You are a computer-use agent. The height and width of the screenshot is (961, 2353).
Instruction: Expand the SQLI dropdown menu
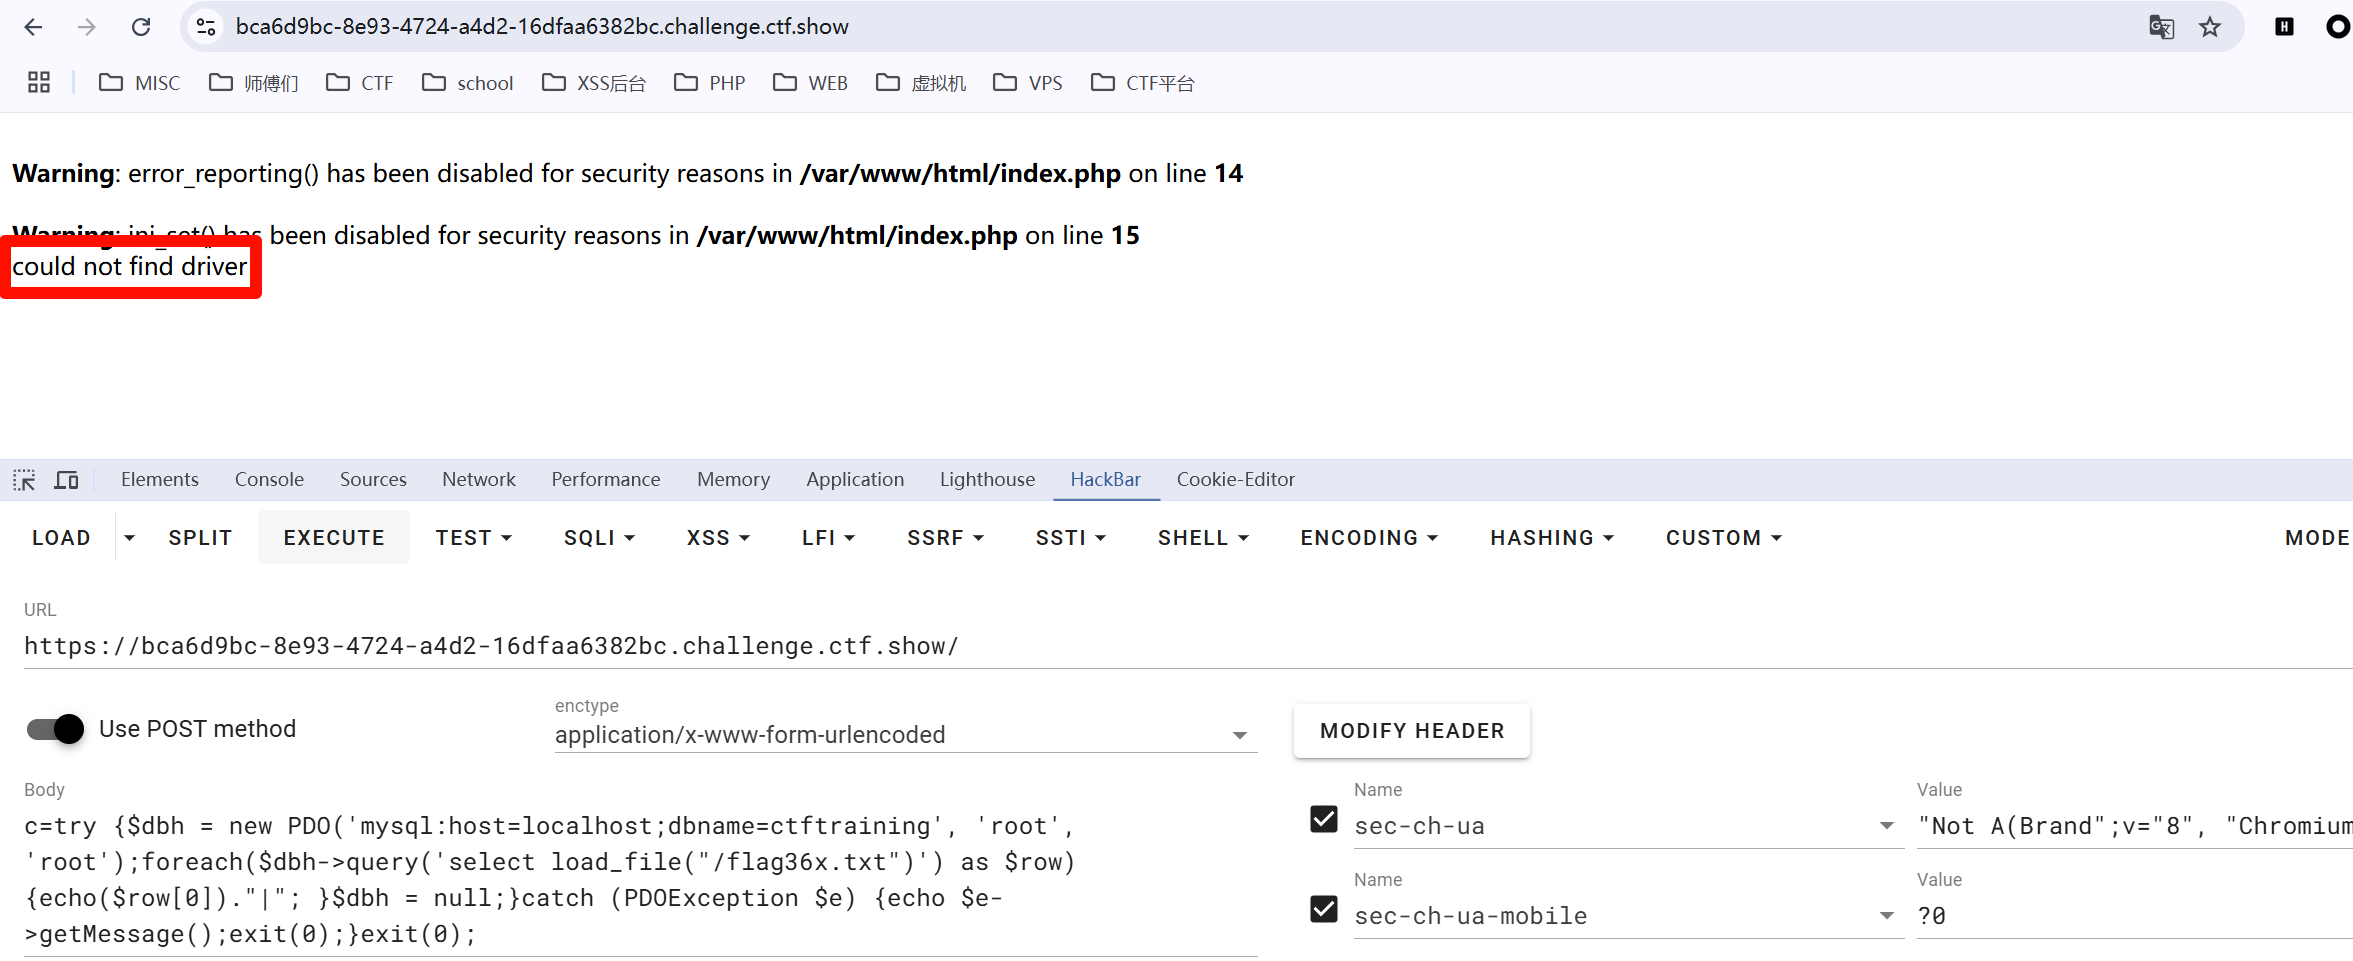point(599,538)
